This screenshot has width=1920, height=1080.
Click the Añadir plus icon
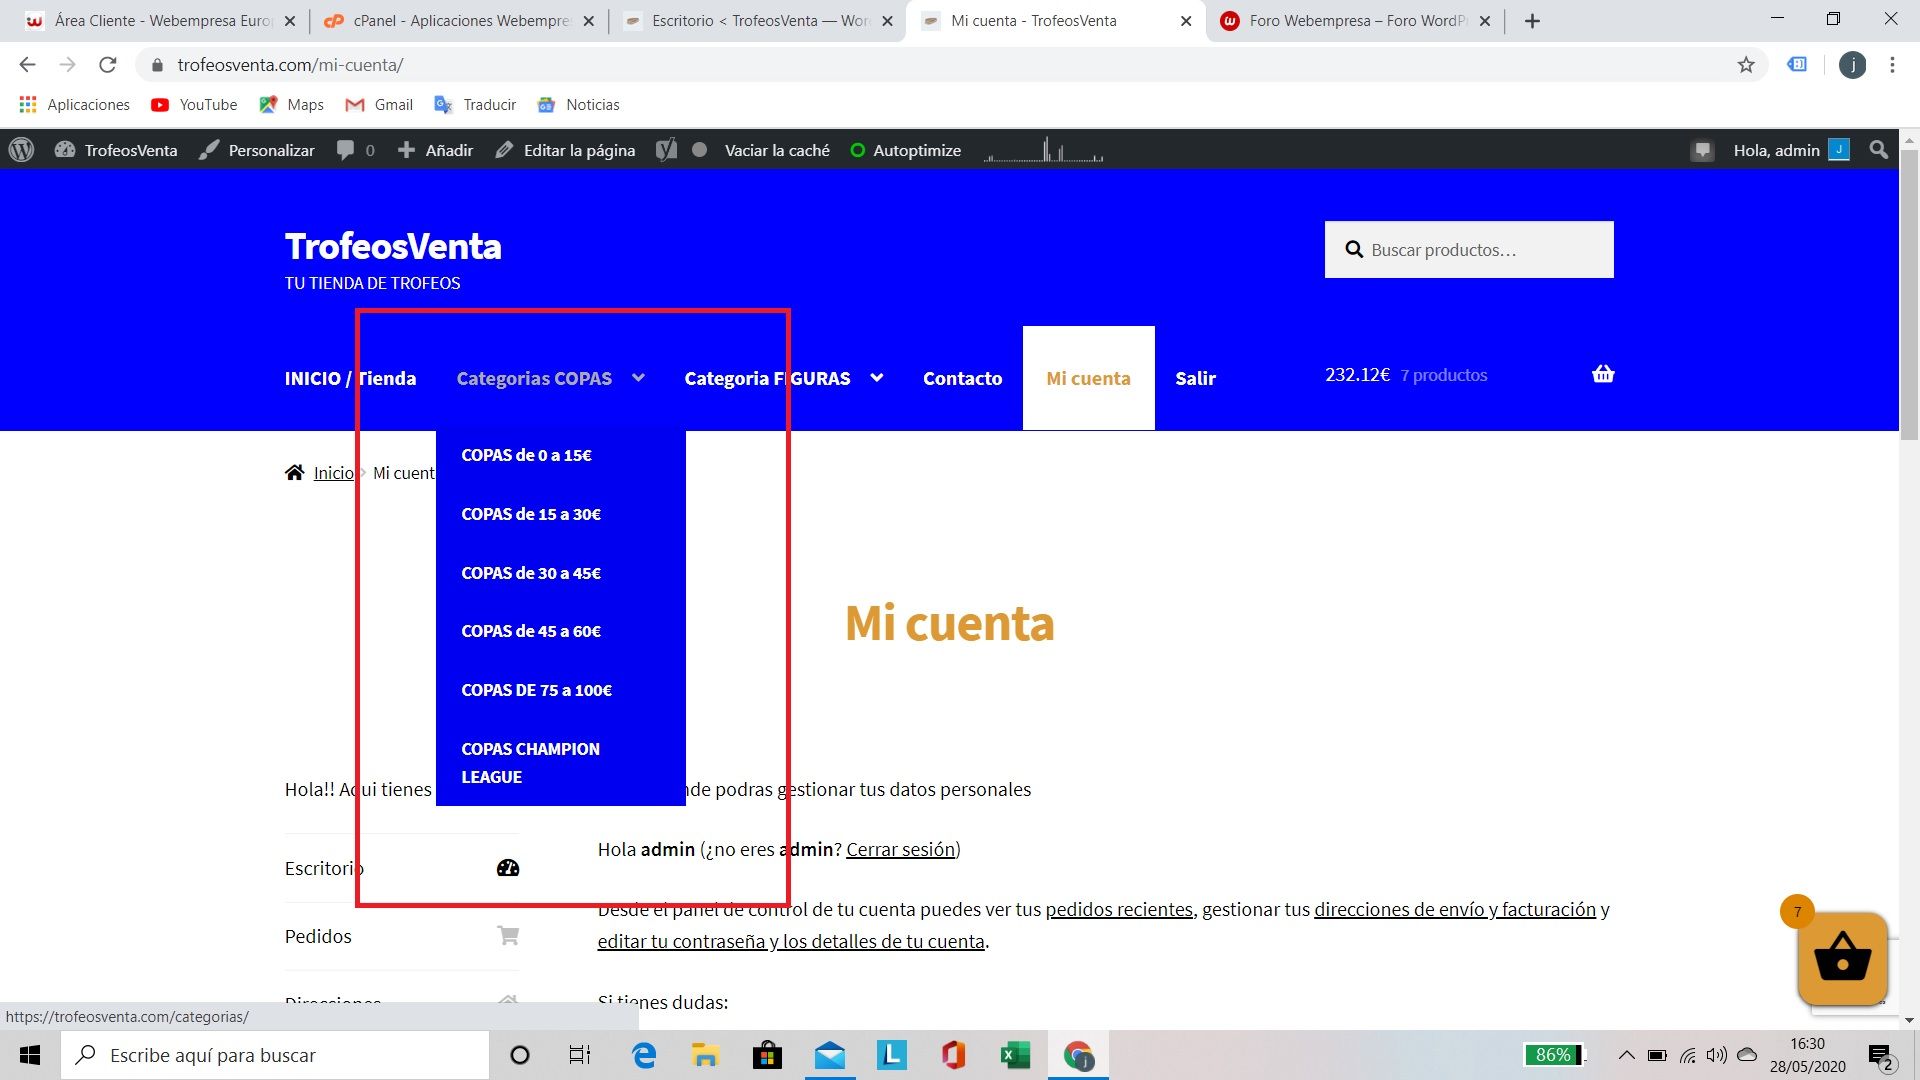pyautogui.click(x=406, y=150)
